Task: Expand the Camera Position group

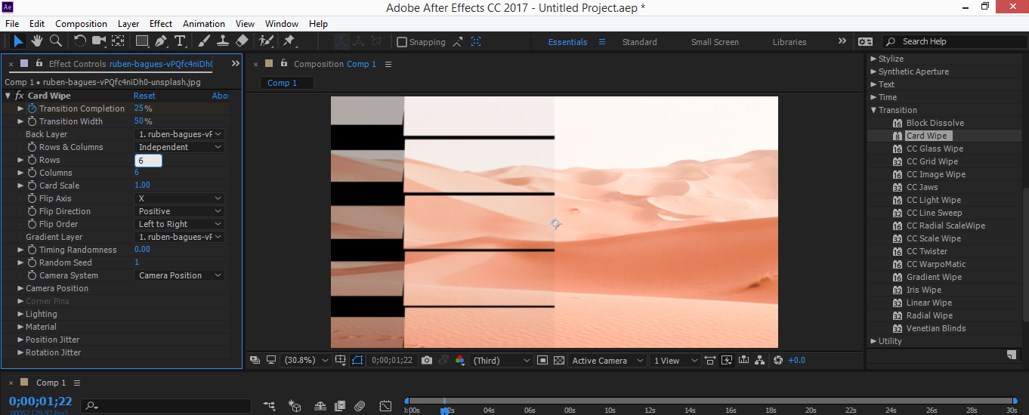Action: pyautogui.click(x=20, y=288)
